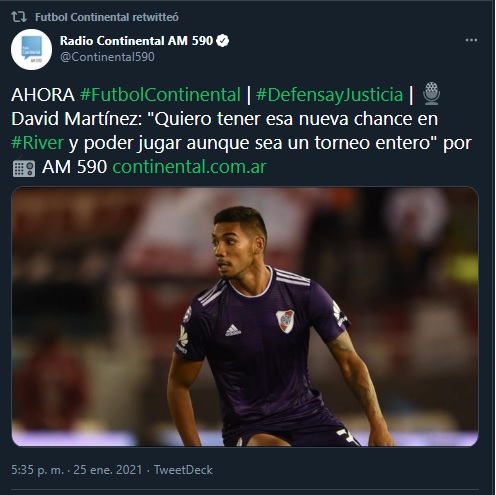Open the three-dot tweet options menu
496x495 pixels.
click(471, 40)
